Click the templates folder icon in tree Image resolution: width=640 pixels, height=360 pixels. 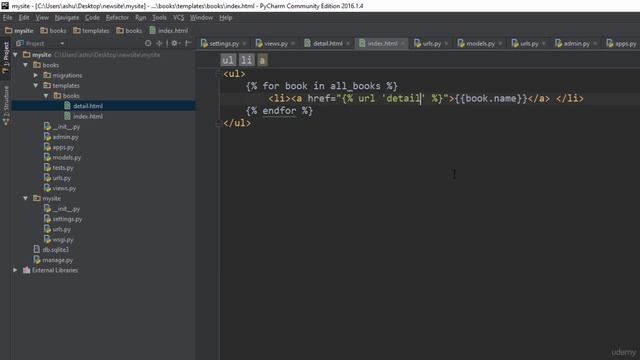click(47, 85)
